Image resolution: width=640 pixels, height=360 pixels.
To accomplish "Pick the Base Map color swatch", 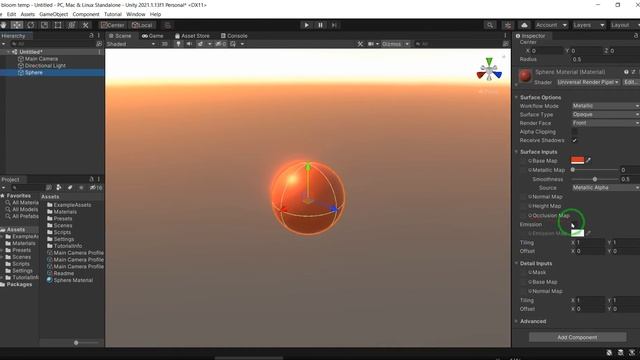I will click(577, 160).
